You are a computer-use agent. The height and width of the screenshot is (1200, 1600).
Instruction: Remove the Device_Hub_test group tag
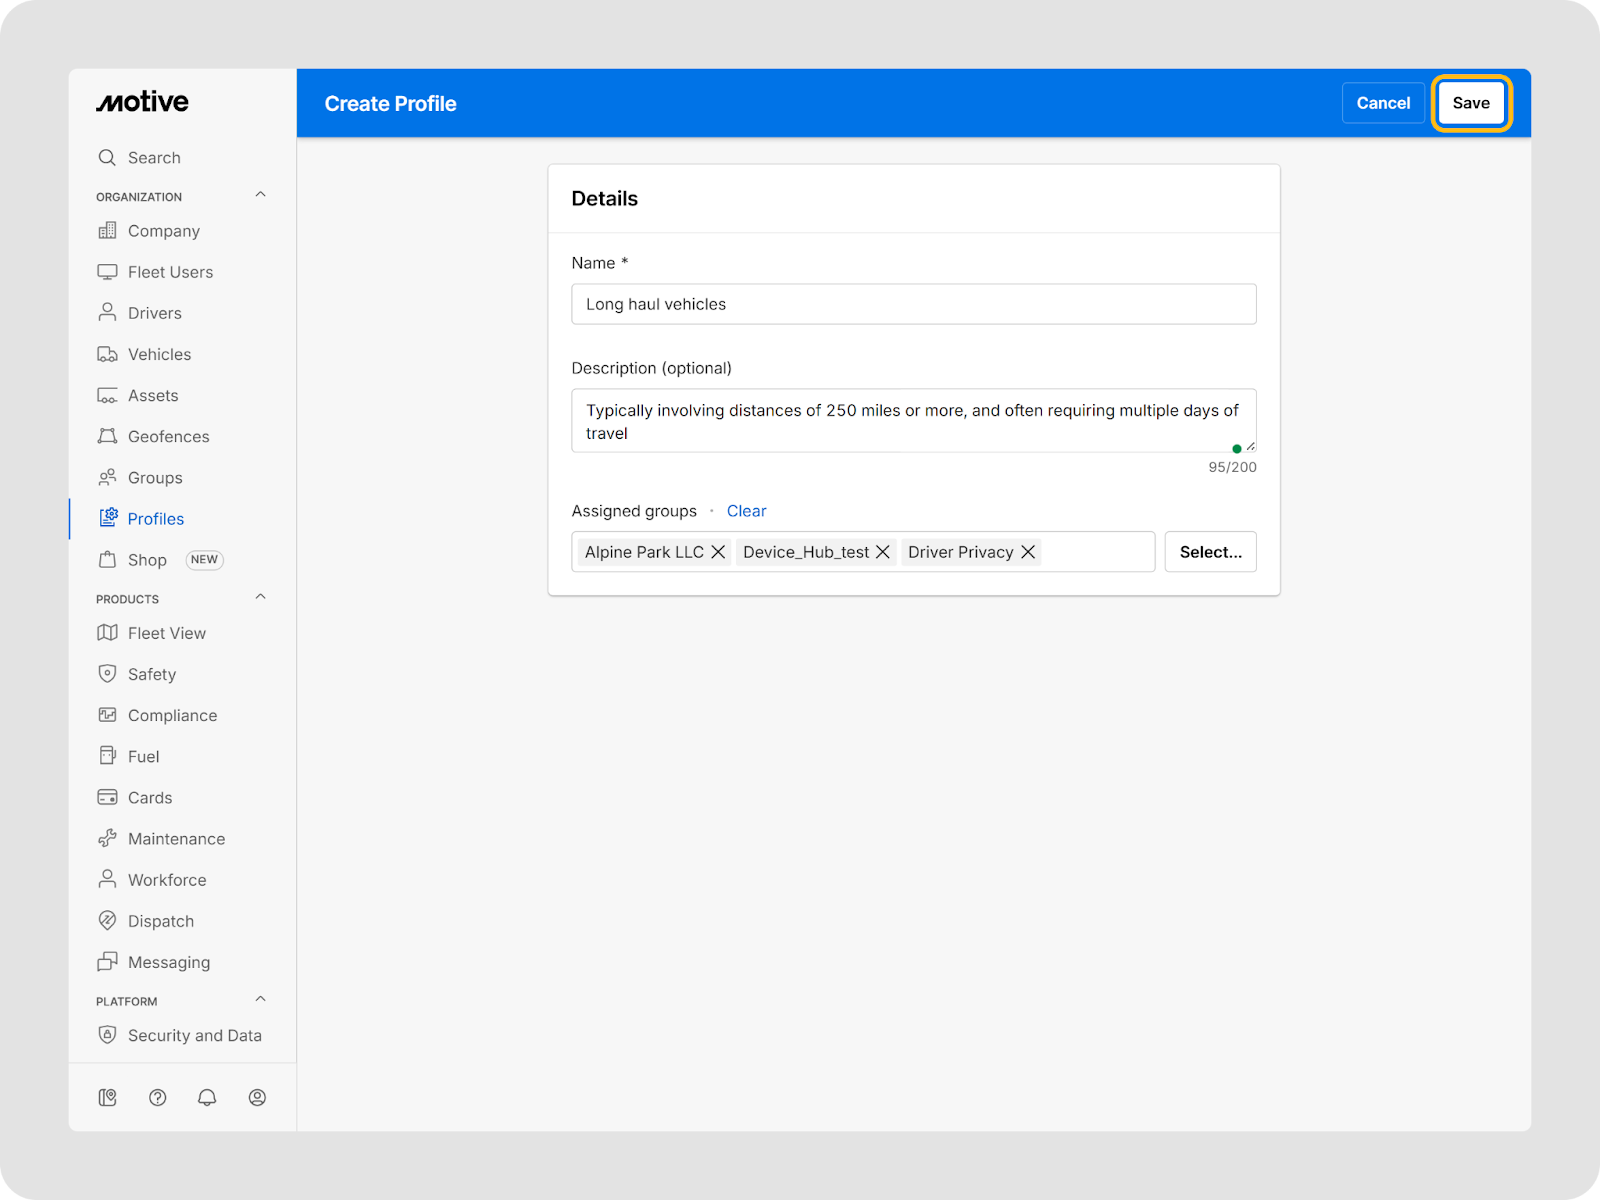tap(883, 552)
